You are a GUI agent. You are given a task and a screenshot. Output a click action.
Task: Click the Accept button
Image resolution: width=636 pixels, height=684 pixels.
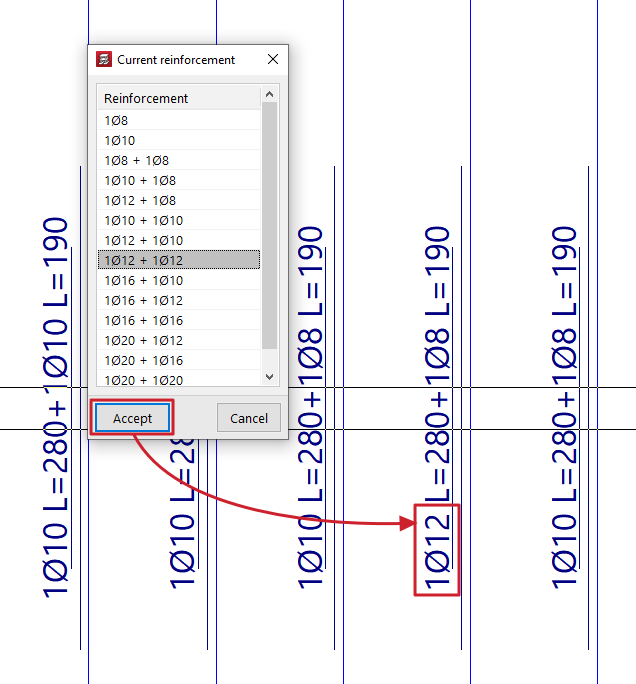132,418
